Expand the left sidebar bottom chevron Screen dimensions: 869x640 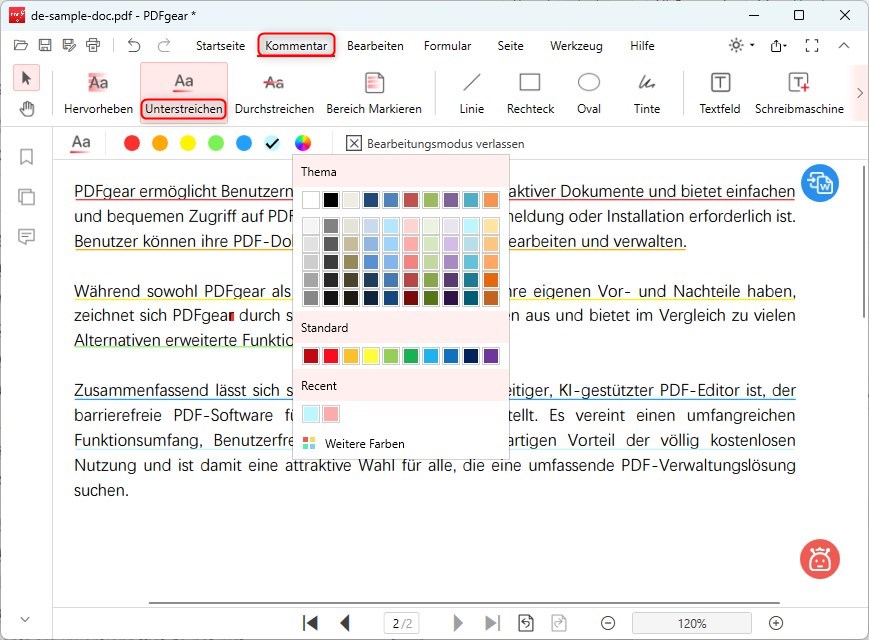(25, 619)
